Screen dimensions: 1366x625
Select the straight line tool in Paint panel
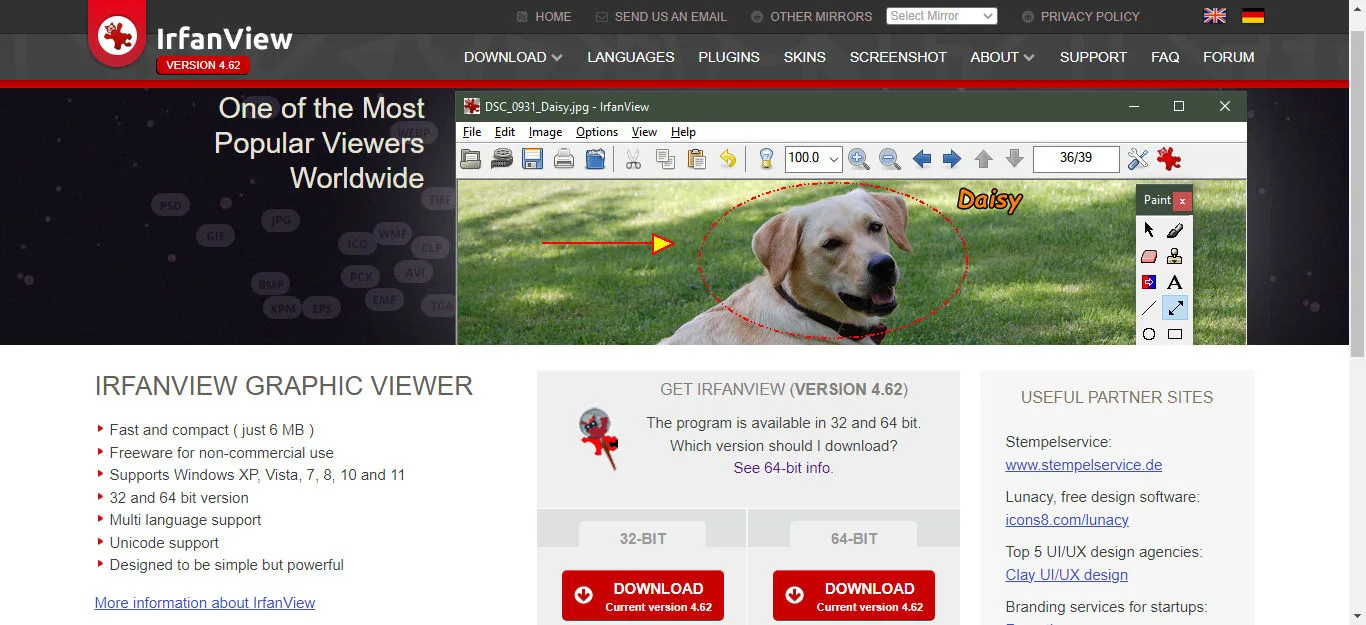(x=1149, y=308)
